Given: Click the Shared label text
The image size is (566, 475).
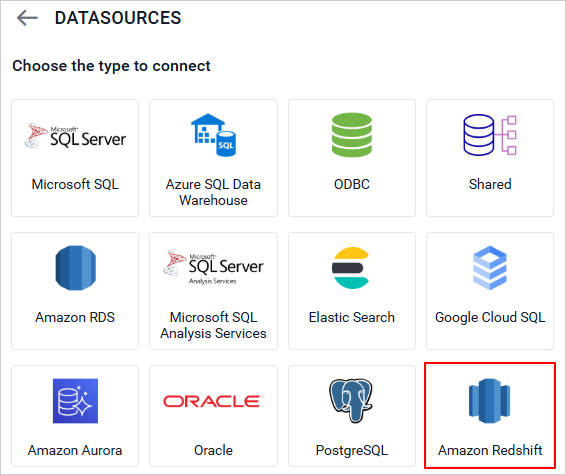Looking at the screenshot, I should 490,184.
